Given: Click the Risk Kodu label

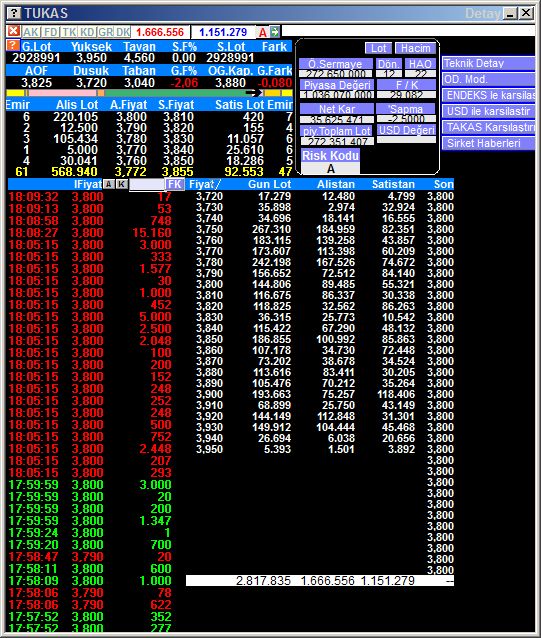Looking at the screenshot, I should (330, 155).
